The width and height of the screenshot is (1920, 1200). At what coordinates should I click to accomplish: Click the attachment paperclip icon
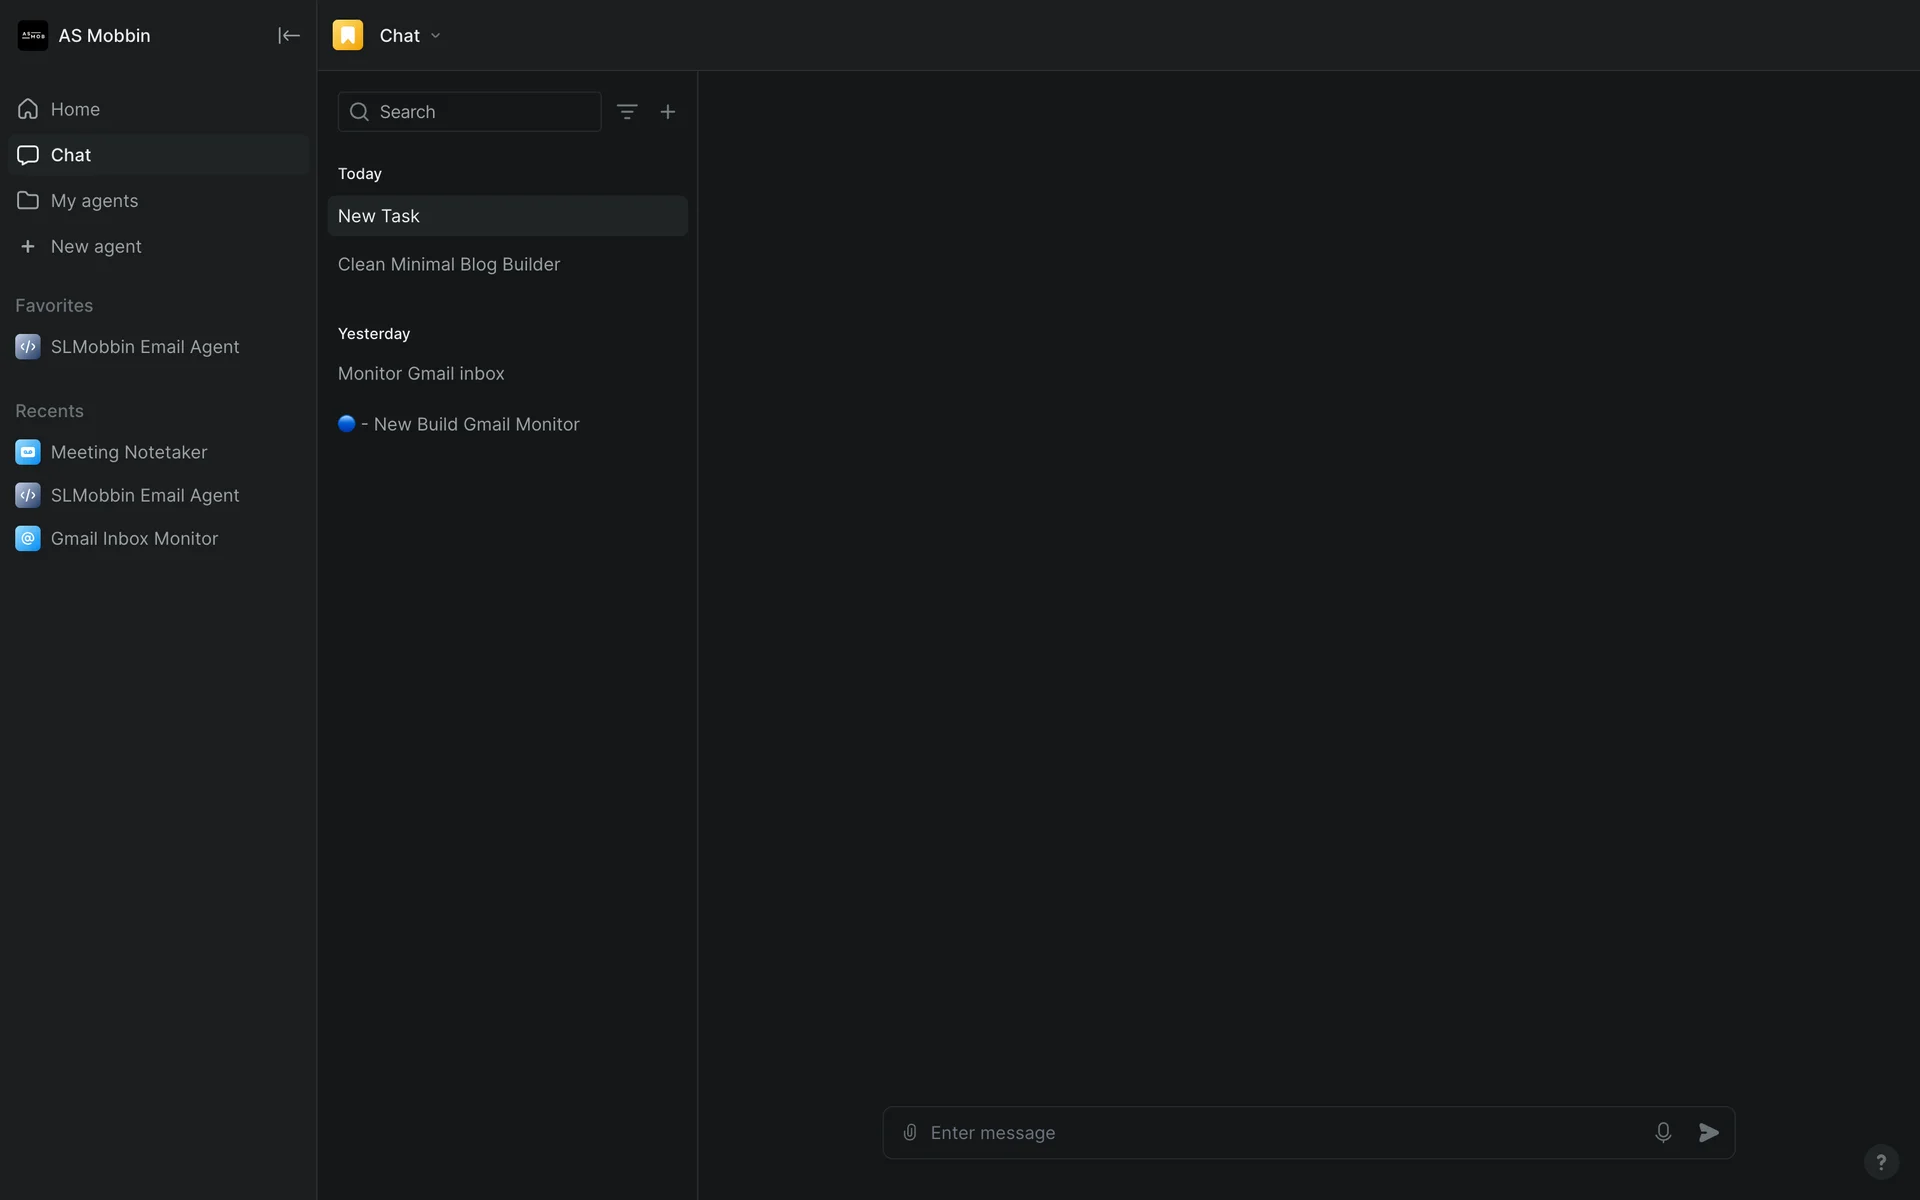click(x=910, y=1132)
